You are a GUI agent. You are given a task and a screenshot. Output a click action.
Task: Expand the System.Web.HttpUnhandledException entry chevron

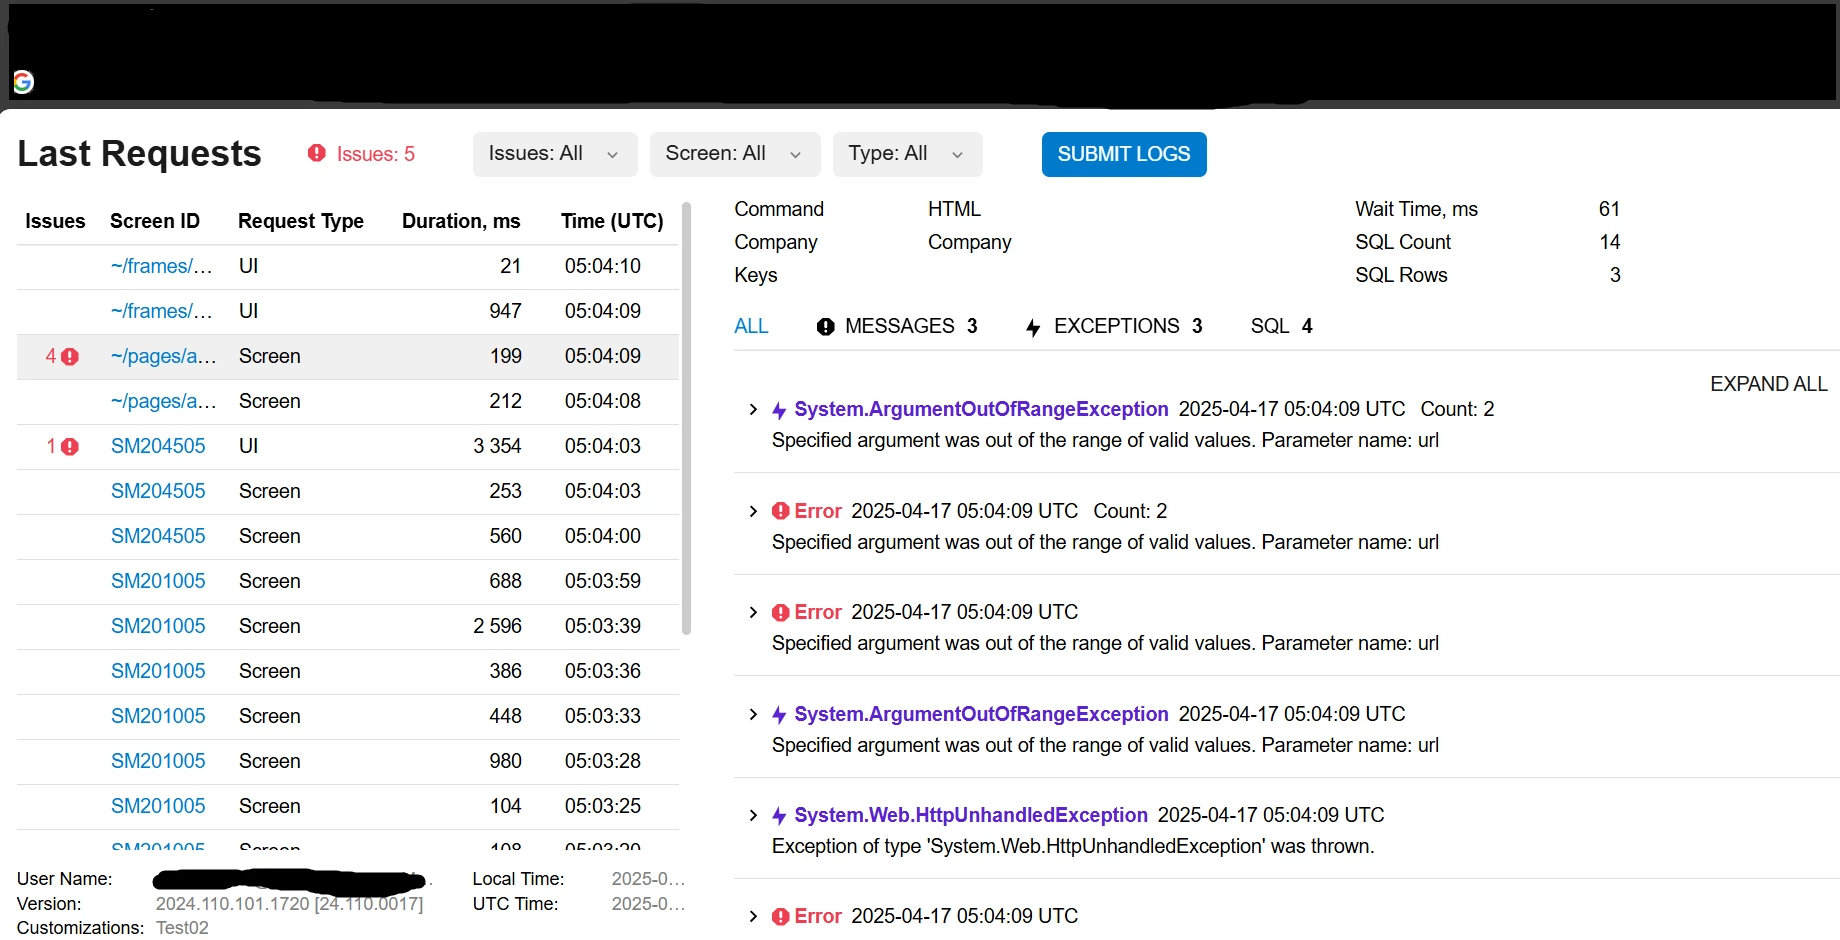(752, 815)
